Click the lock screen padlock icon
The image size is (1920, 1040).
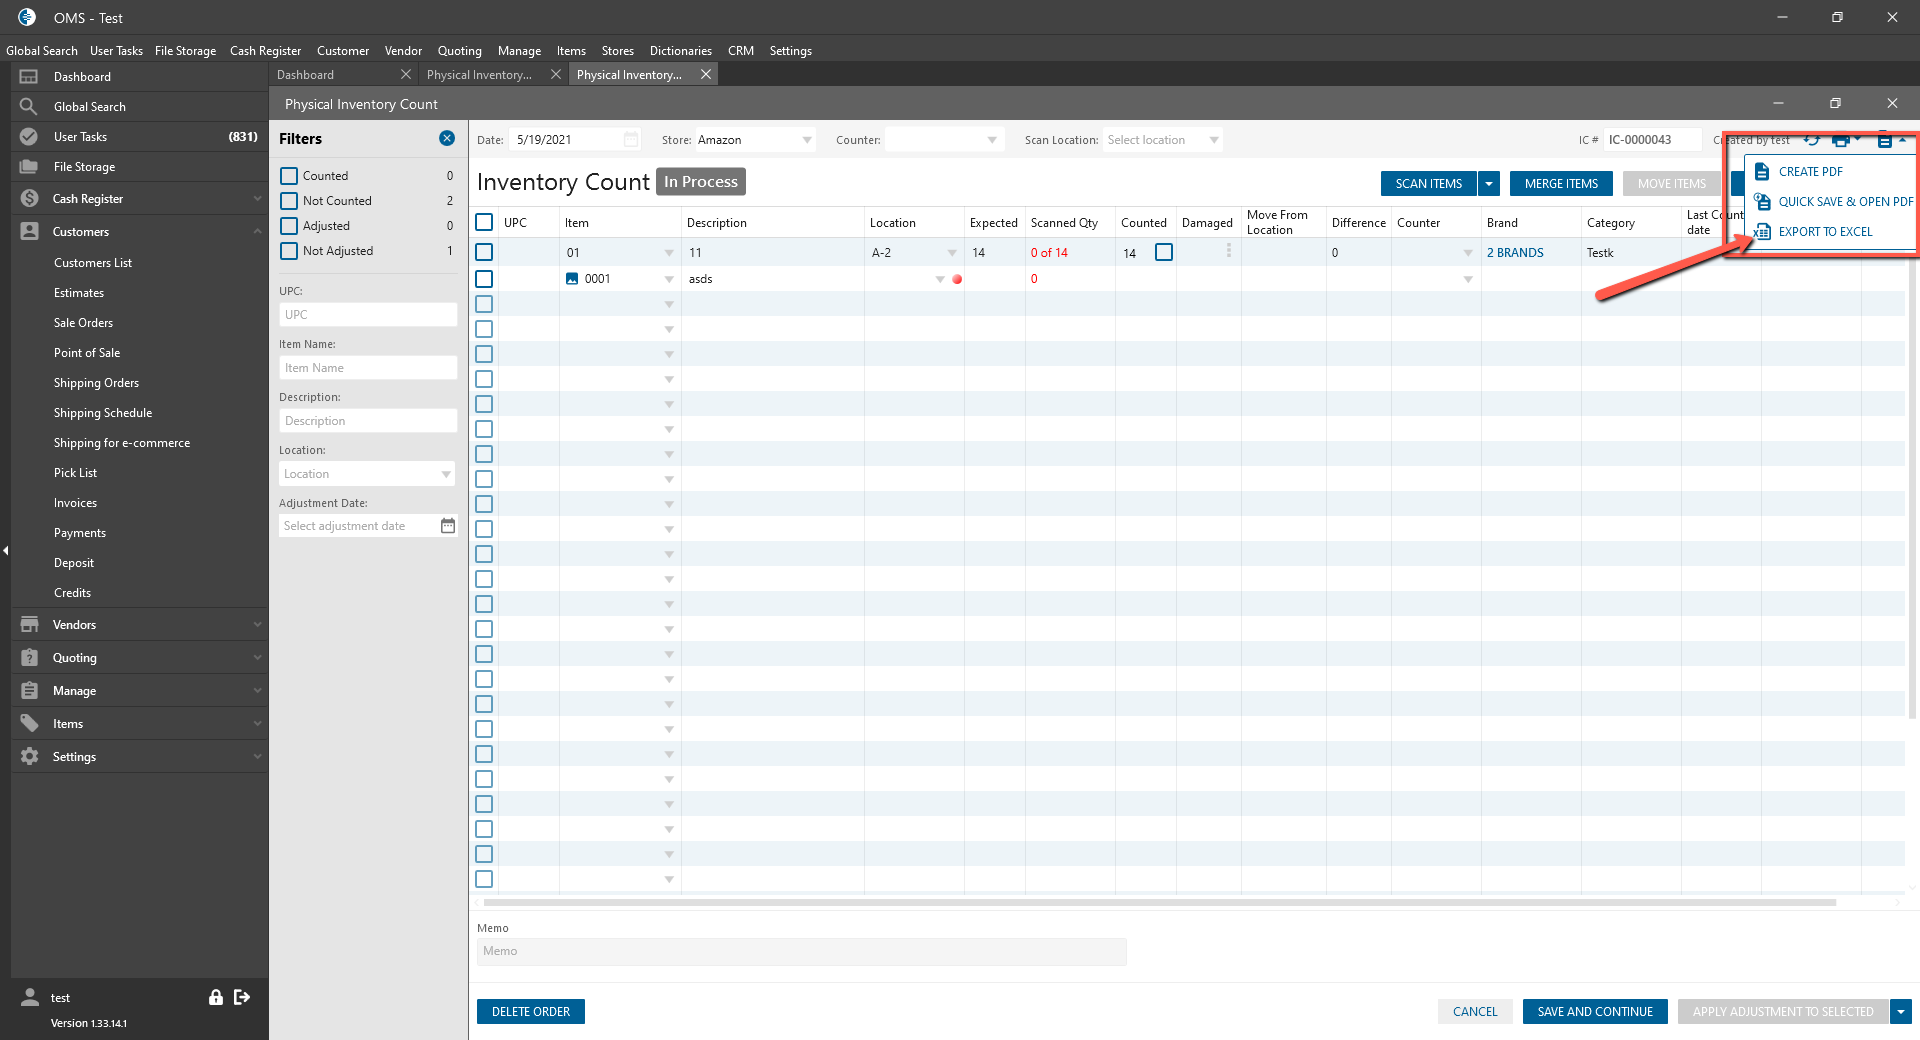pyautogui.click(x=215, y=997)
